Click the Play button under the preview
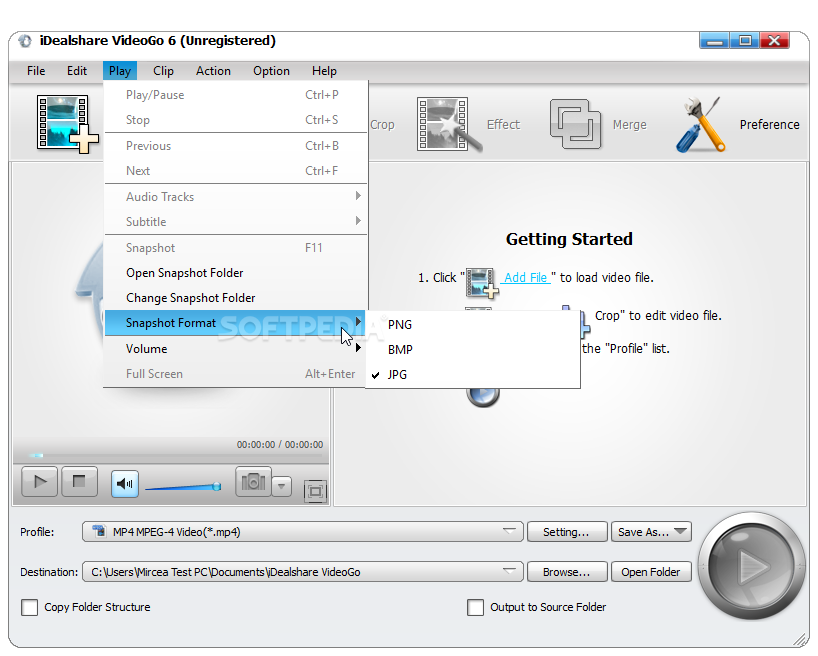The height and width of the screenshot is (656, 818). pos(40,481)
